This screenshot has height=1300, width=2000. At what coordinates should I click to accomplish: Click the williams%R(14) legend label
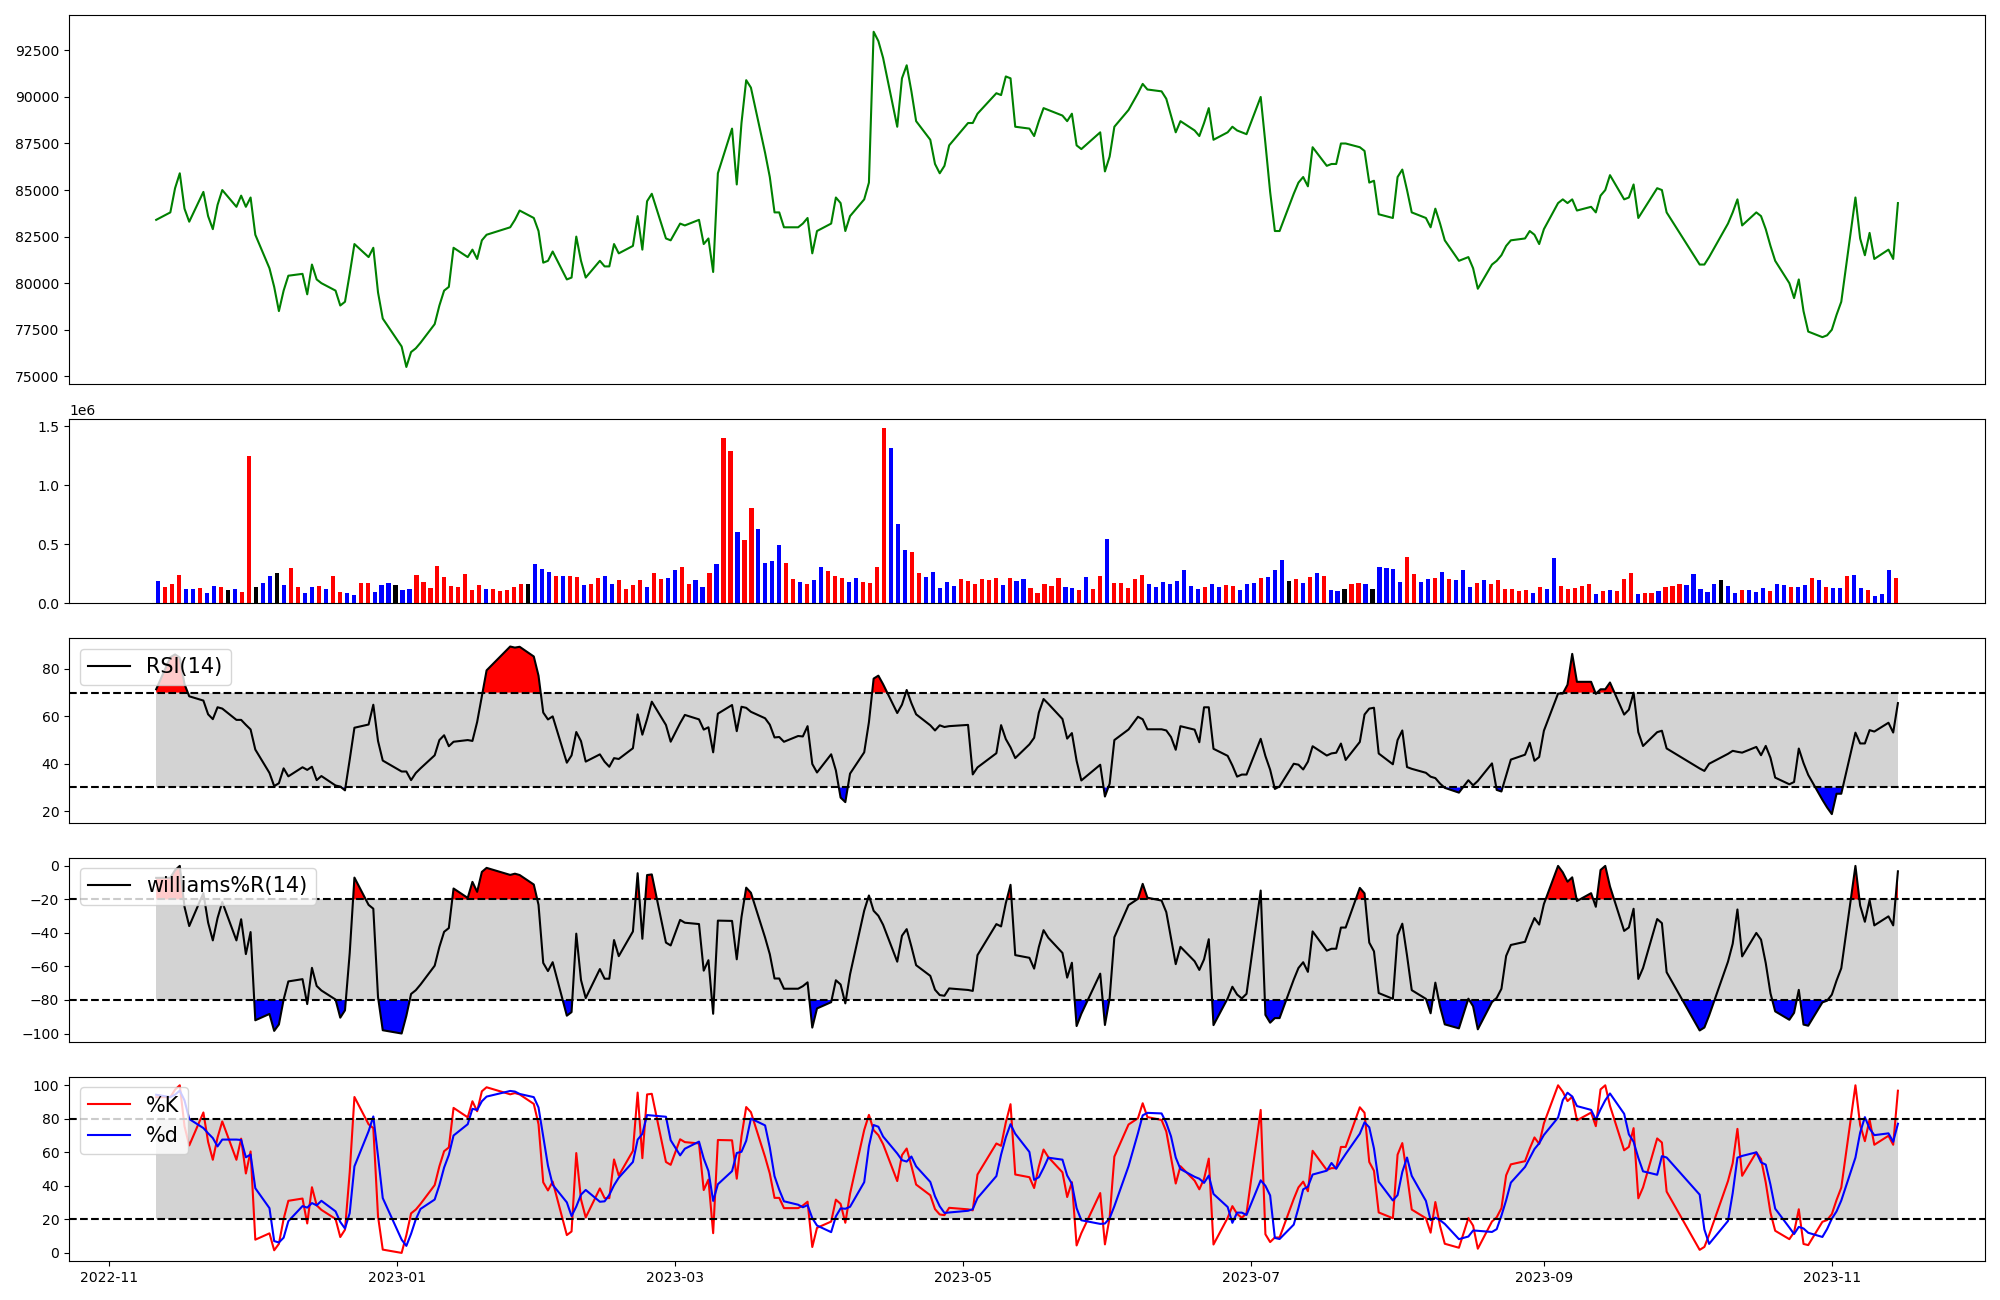pos(226,885)
